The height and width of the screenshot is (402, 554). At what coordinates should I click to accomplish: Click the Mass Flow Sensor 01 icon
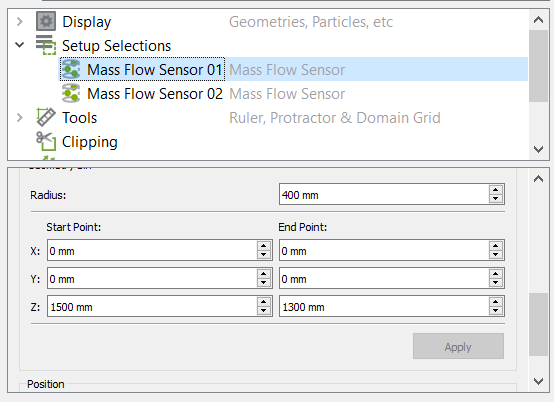tap(71, 69)
